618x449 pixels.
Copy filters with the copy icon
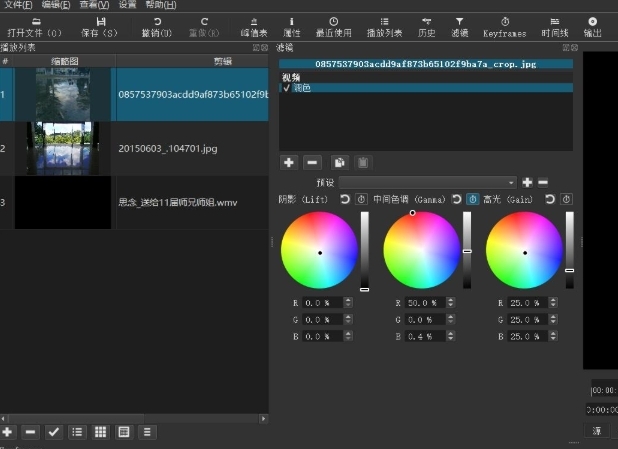(339, 162)
